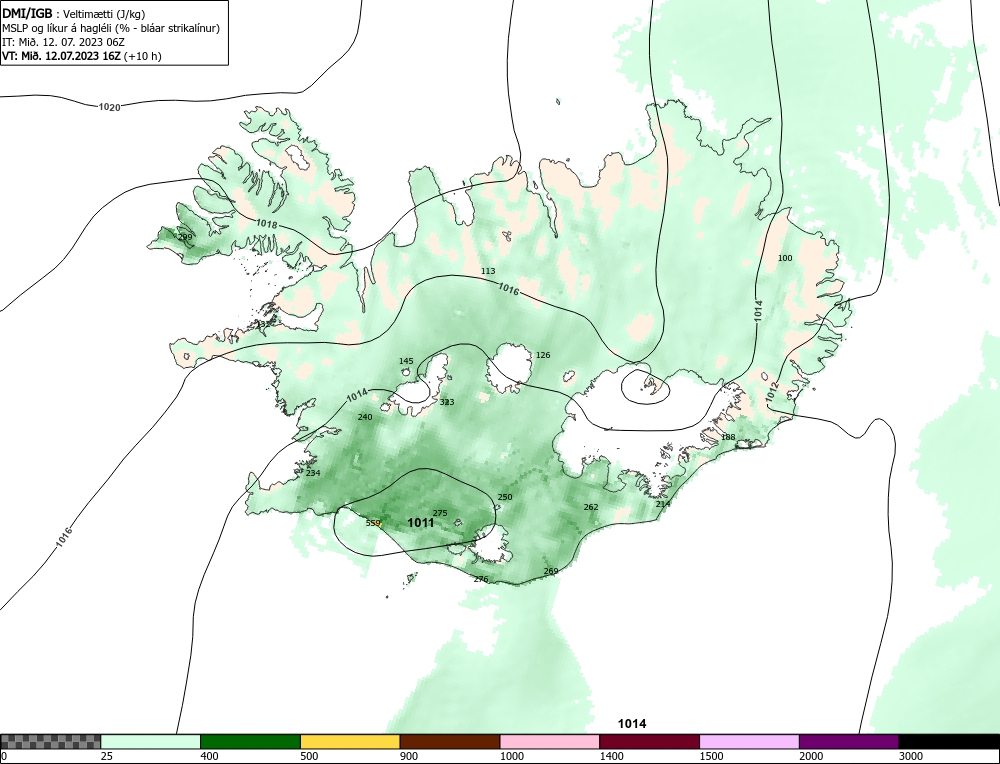Pick the dark green 400–500 legend swatch
Screen dimensions: 1000x764
pos(250,742)
